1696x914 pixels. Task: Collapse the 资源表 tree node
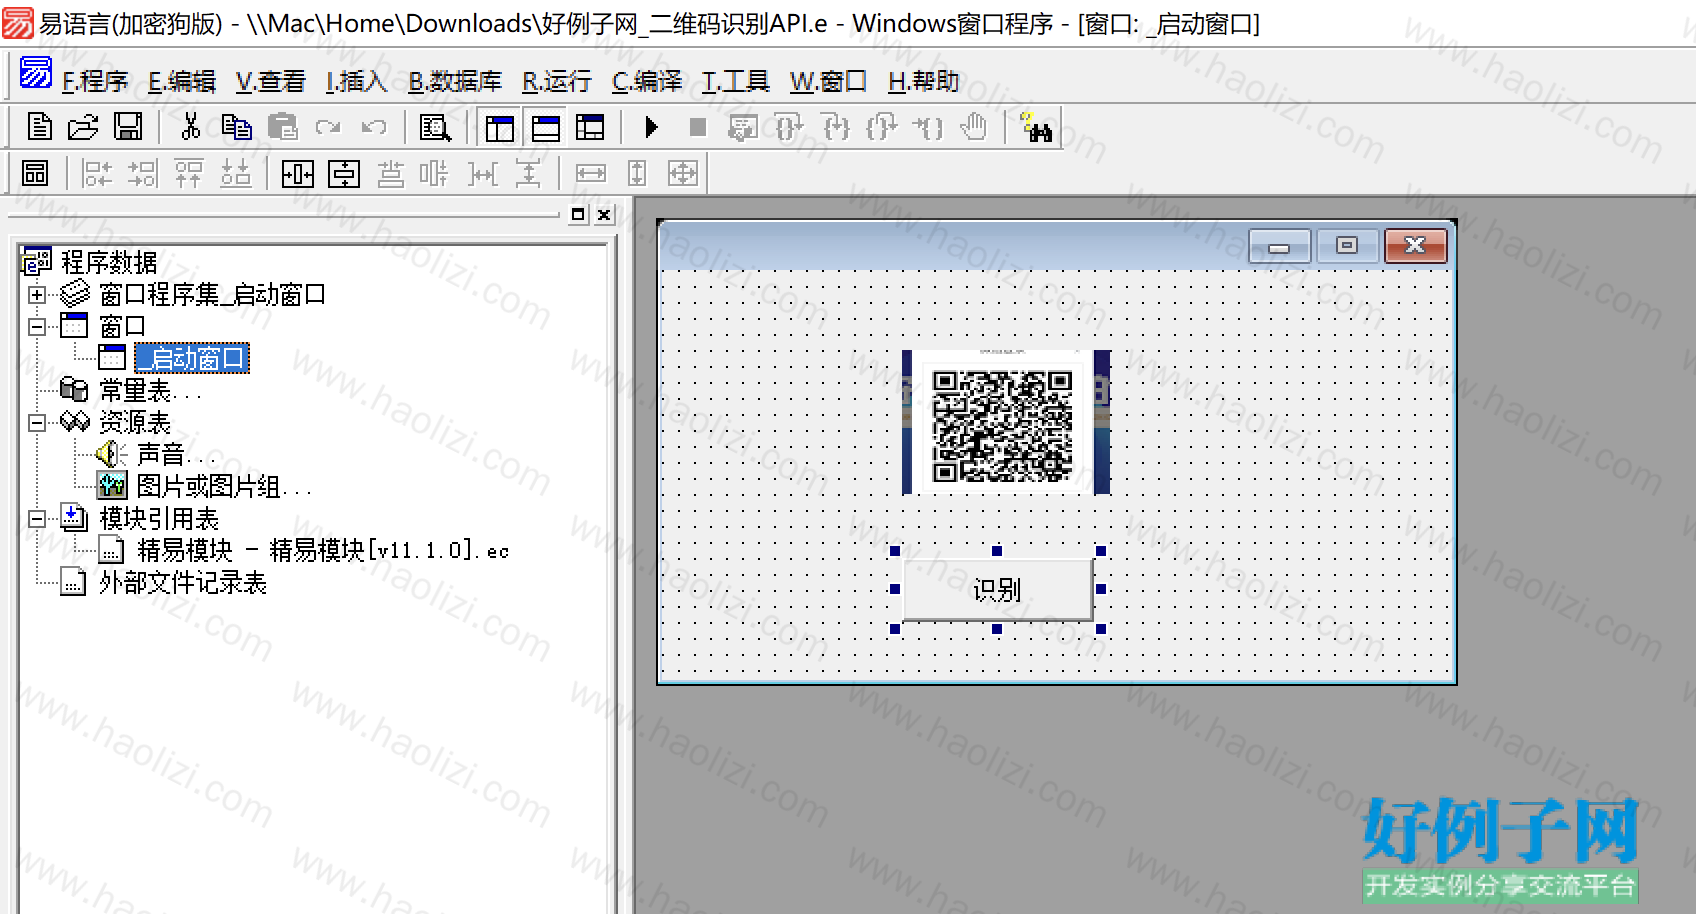[37, 423]
